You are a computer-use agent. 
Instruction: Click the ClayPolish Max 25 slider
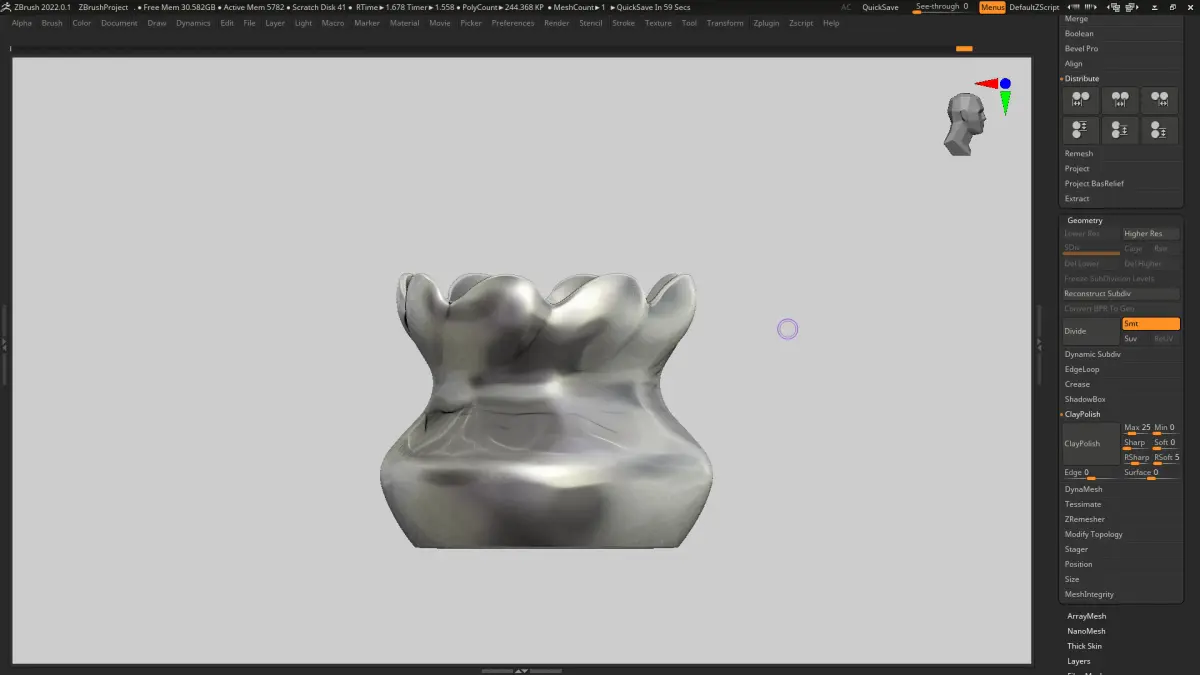(x=1136, y=429)
